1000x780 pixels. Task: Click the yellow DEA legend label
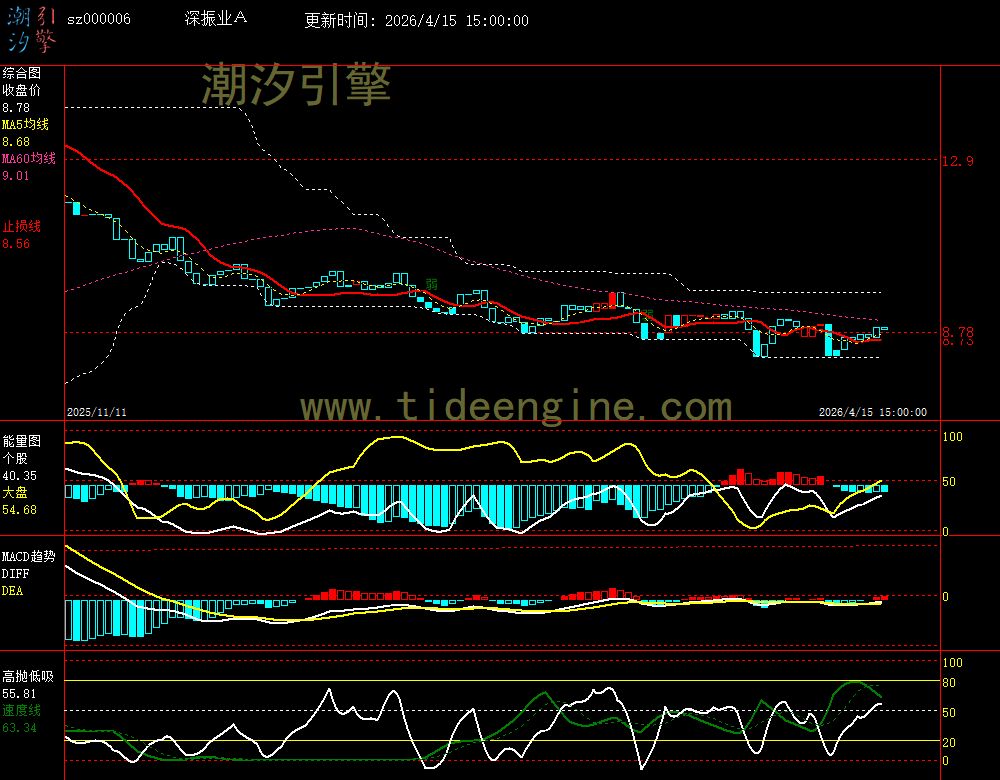pyautogui.click(x=12, y=591)
